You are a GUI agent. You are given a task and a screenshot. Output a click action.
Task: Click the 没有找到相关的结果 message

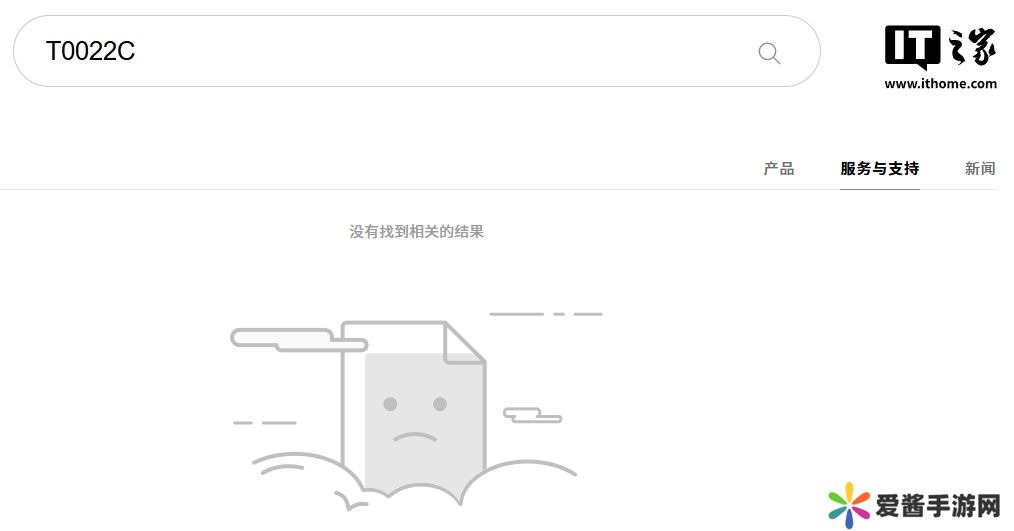[416, 232]
